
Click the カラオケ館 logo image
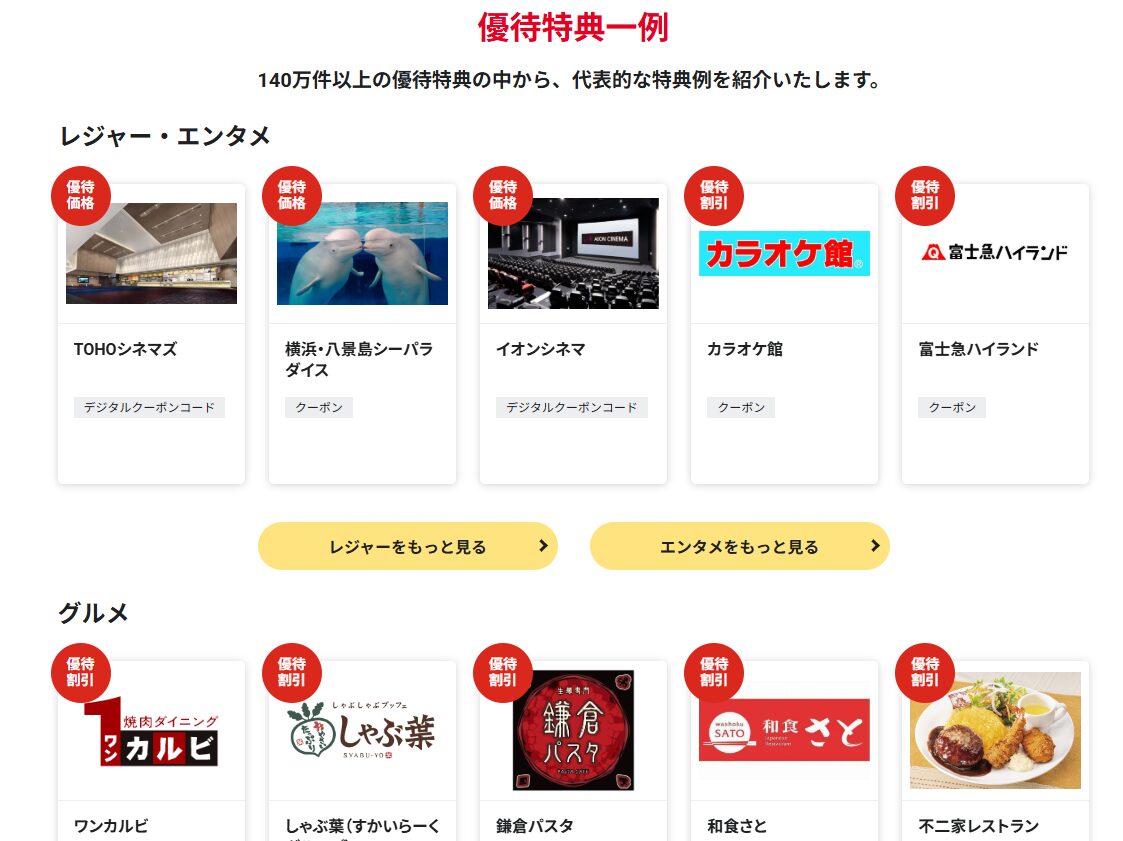pos(784,253)
